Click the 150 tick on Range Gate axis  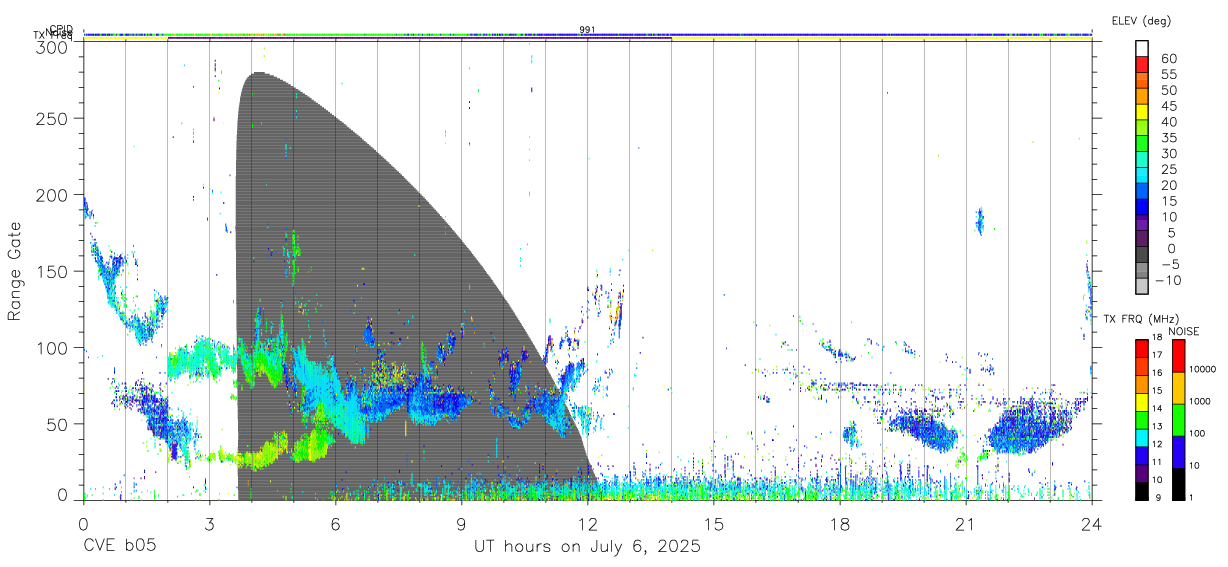click(52, 271)
